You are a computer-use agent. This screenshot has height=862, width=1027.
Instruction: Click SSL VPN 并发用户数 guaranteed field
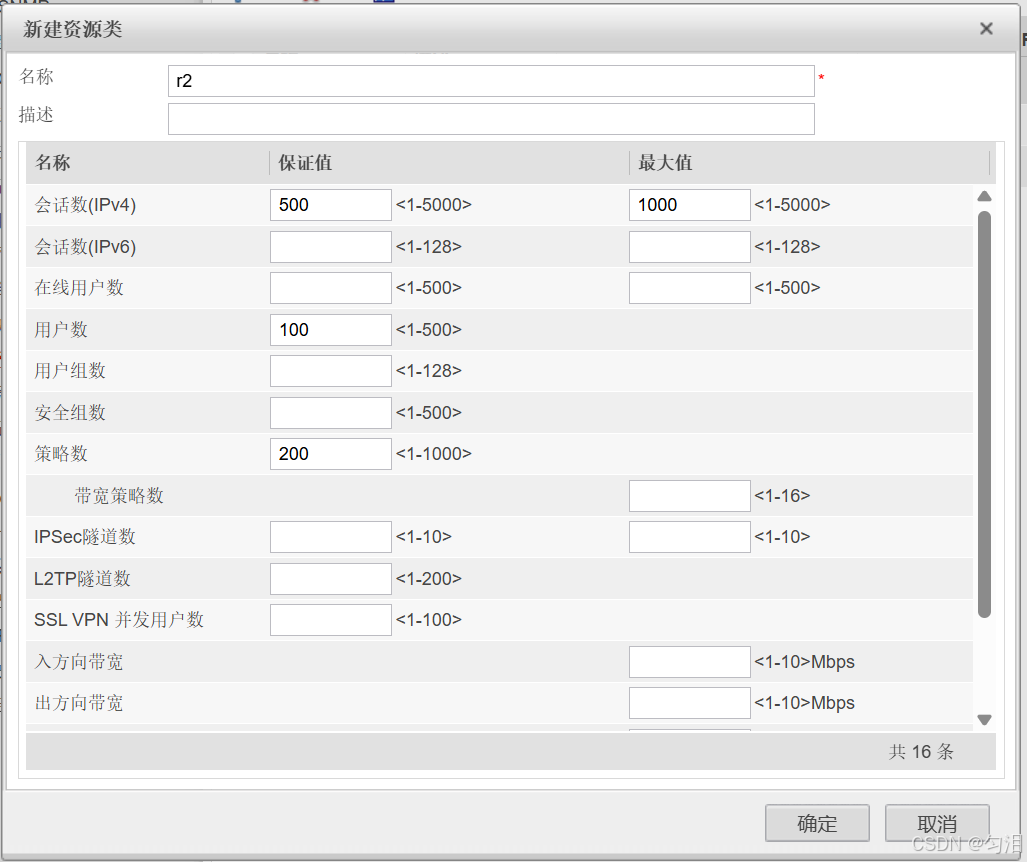click(x=331, y=620)
